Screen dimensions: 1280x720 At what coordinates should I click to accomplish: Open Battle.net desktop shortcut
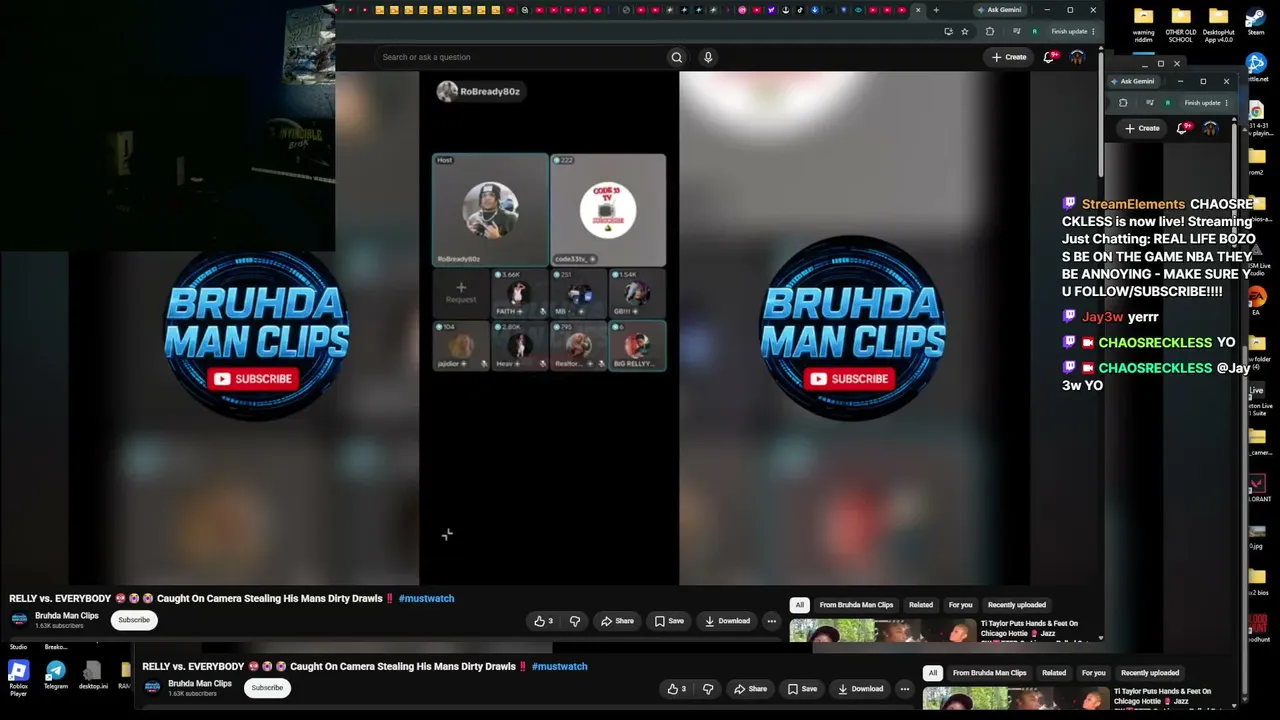coord(1257,68)
